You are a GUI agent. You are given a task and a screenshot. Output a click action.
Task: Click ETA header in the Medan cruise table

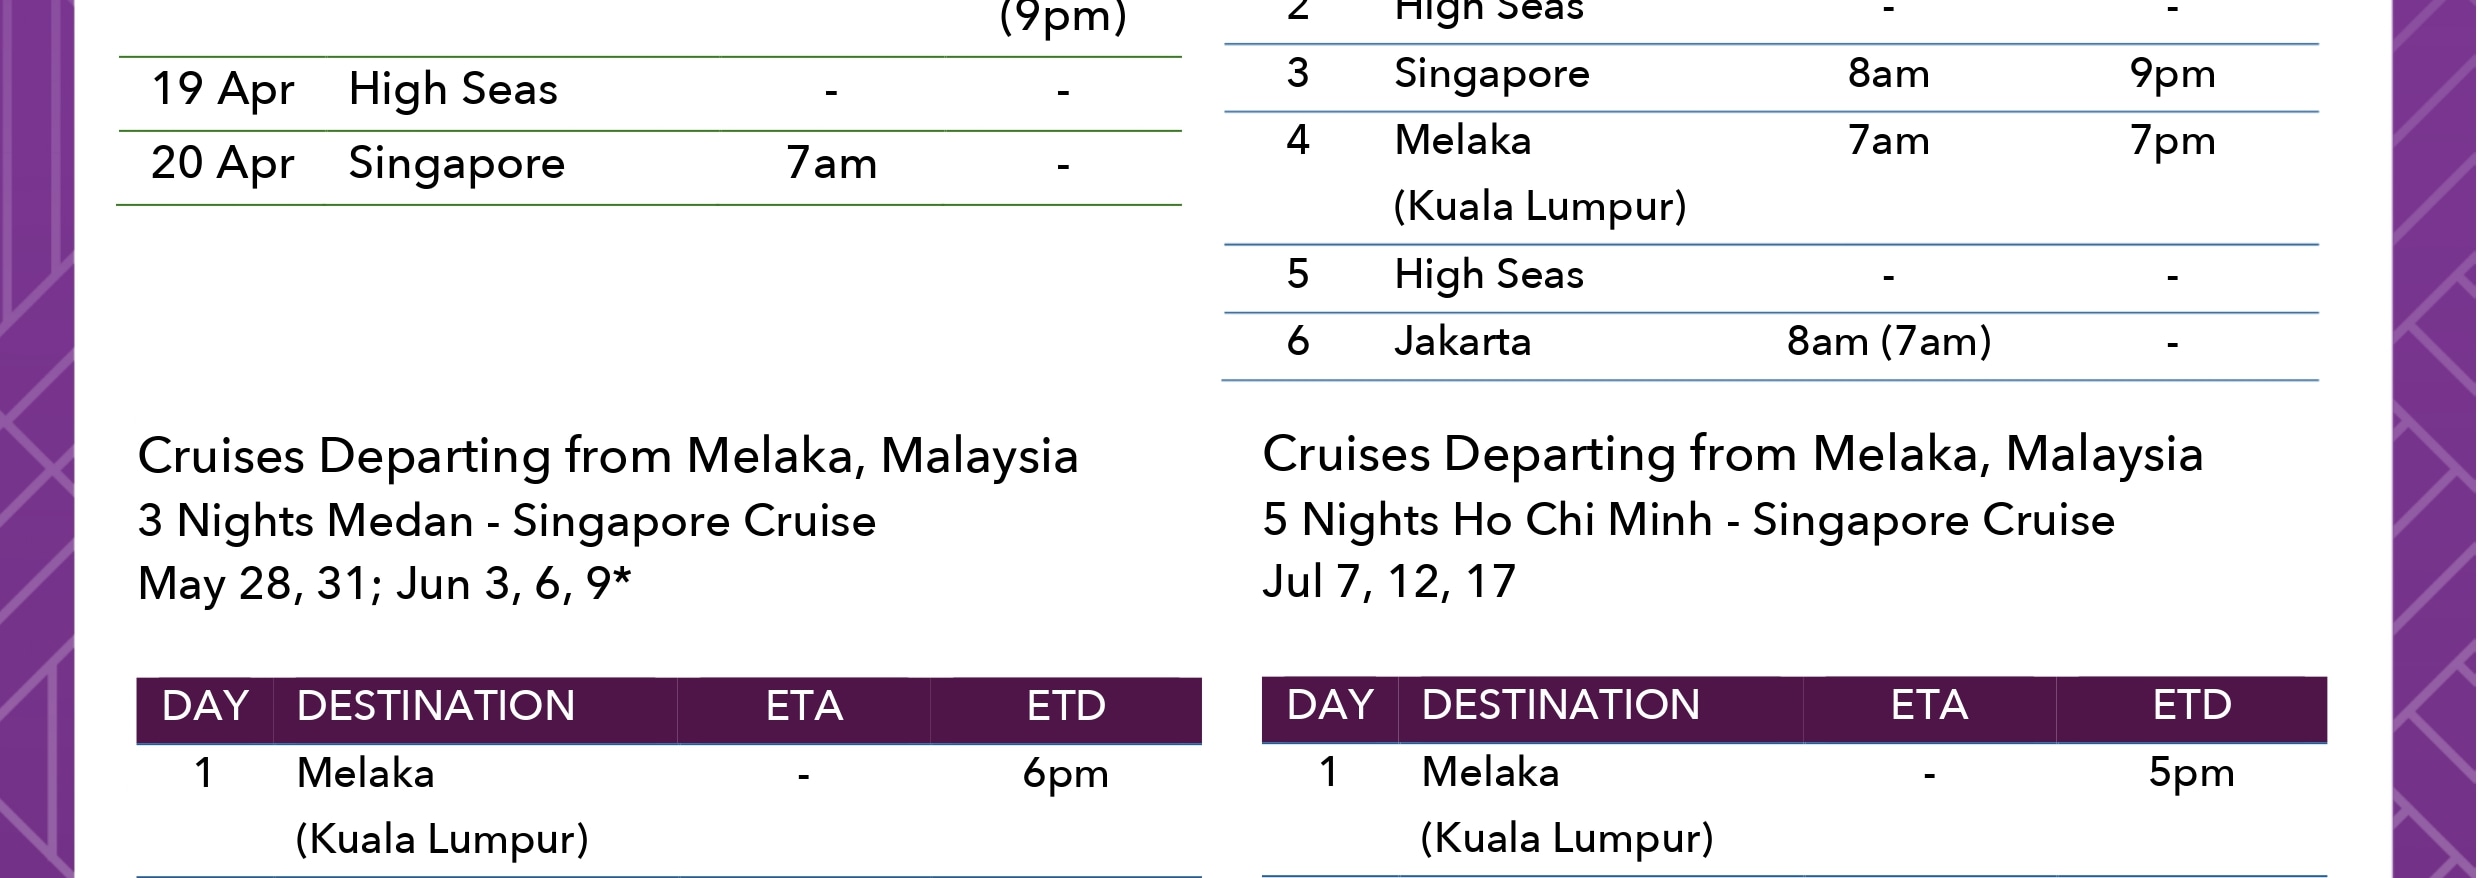804,706
